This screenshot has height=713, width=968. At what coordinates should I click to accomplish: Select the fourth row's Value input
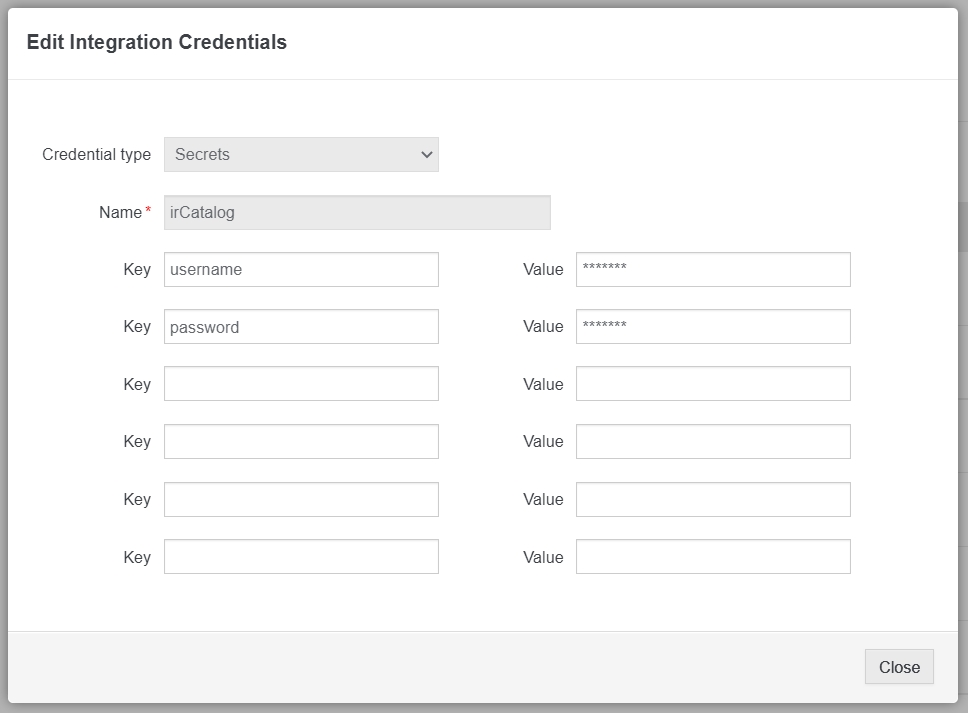pos(713,441)
